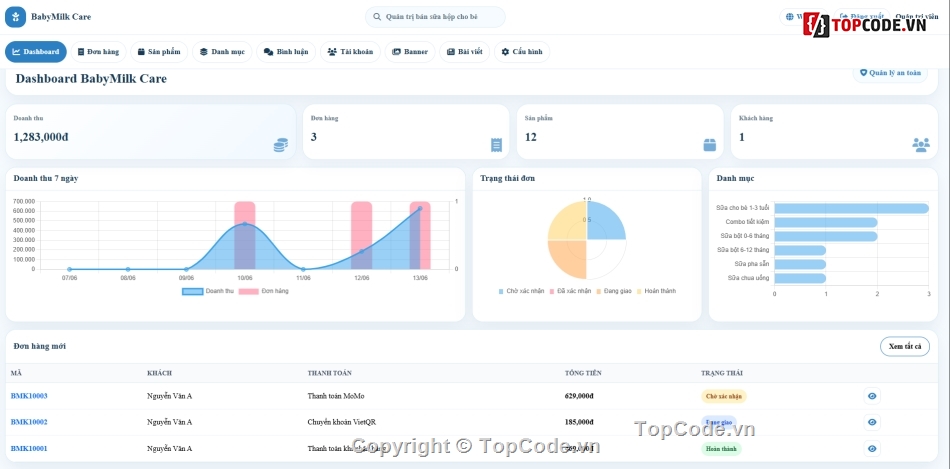Click the Sữa bột 6-12 tháng bar
The width and height of the screenshot is (950, 469).
tap(800, 250)
